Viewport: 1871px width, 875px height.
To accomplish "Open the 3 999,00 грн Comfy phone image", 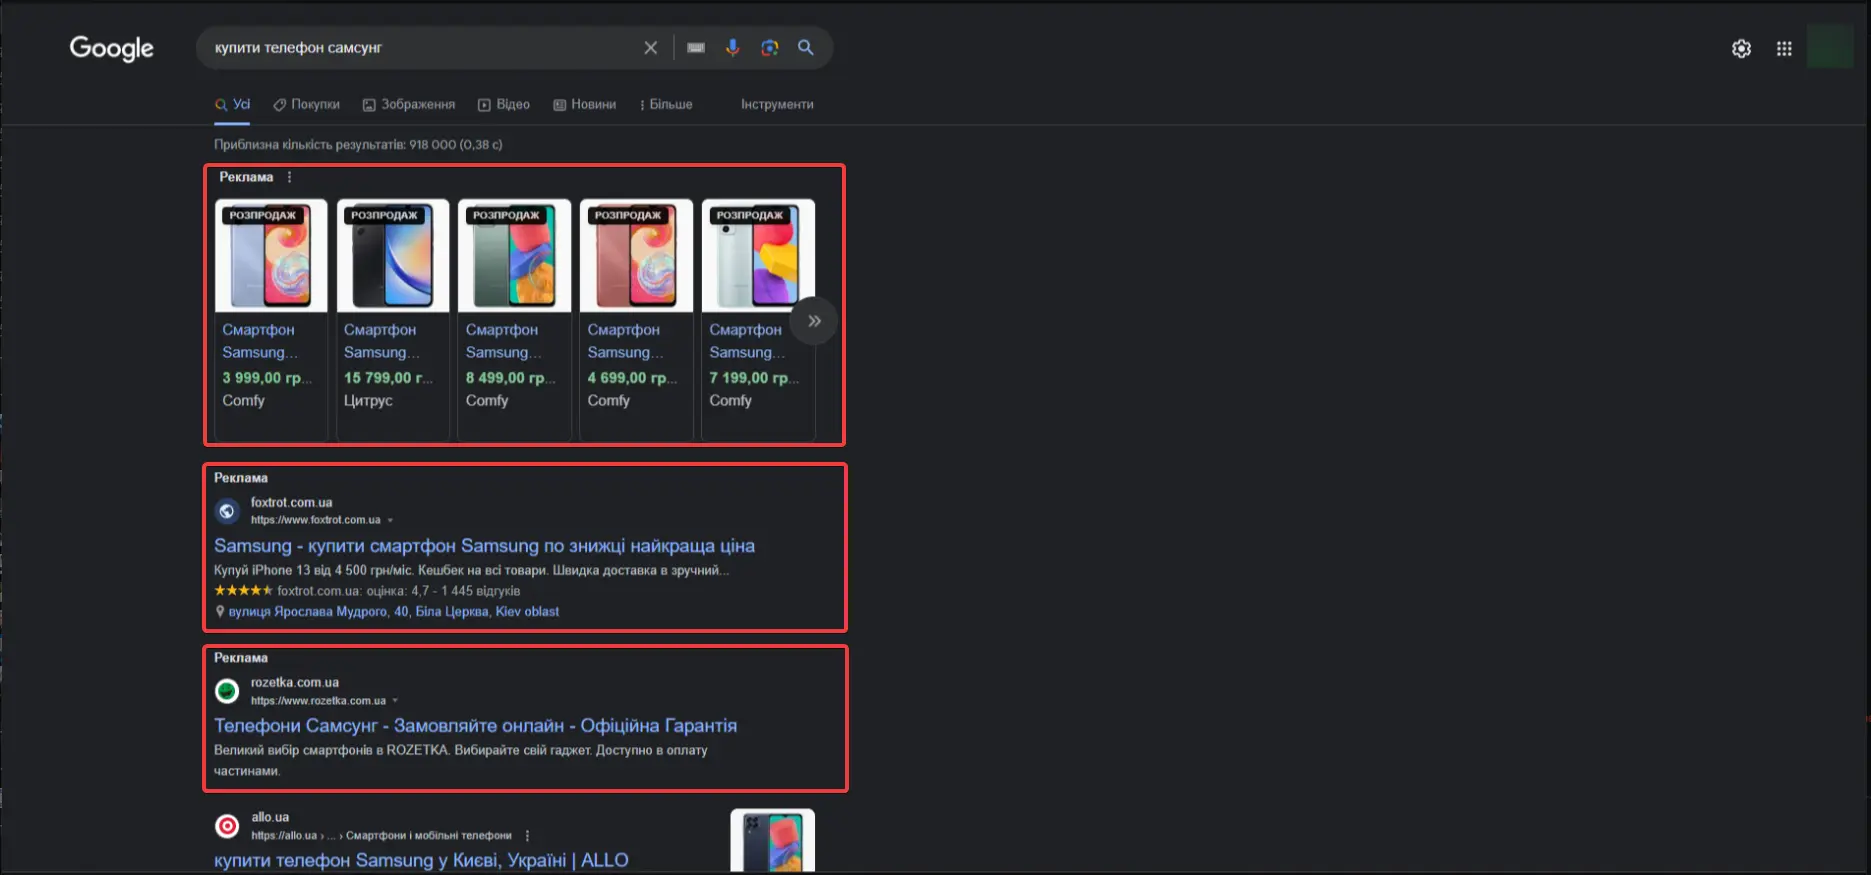I will click(x=271, y=255).
